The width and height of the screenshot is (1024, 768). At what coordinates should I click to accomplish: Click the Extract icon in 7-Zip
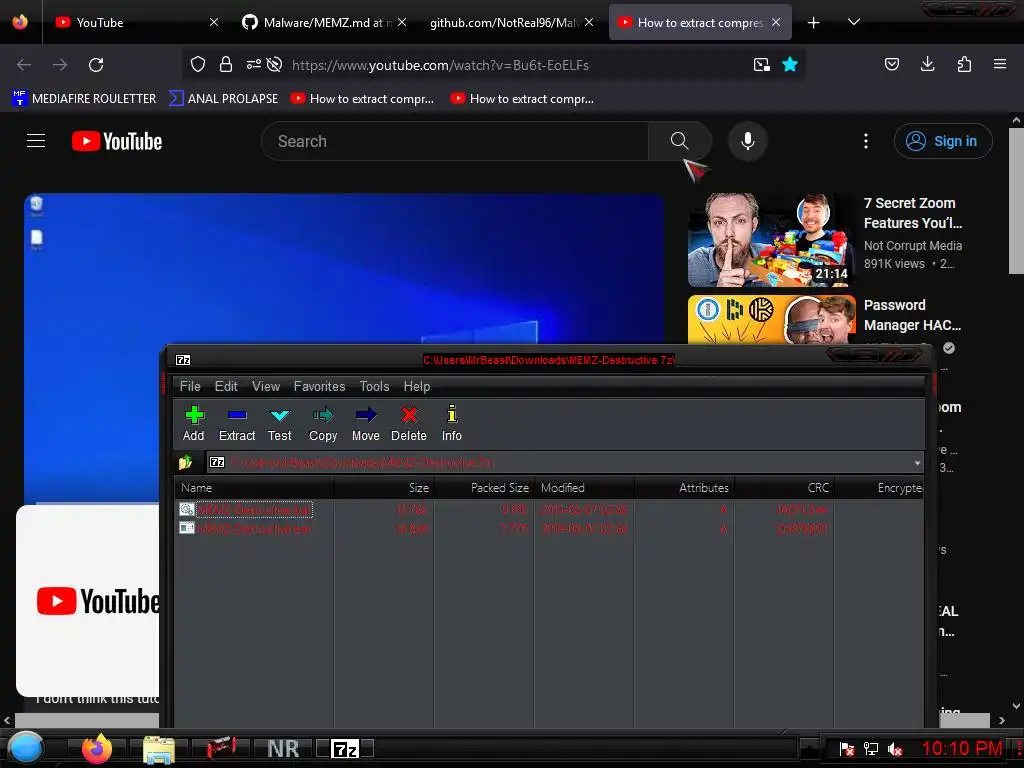(236, 415)
